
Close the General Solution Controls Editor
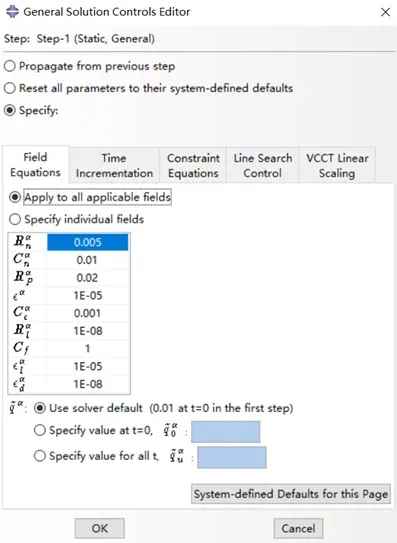[385, 12]
